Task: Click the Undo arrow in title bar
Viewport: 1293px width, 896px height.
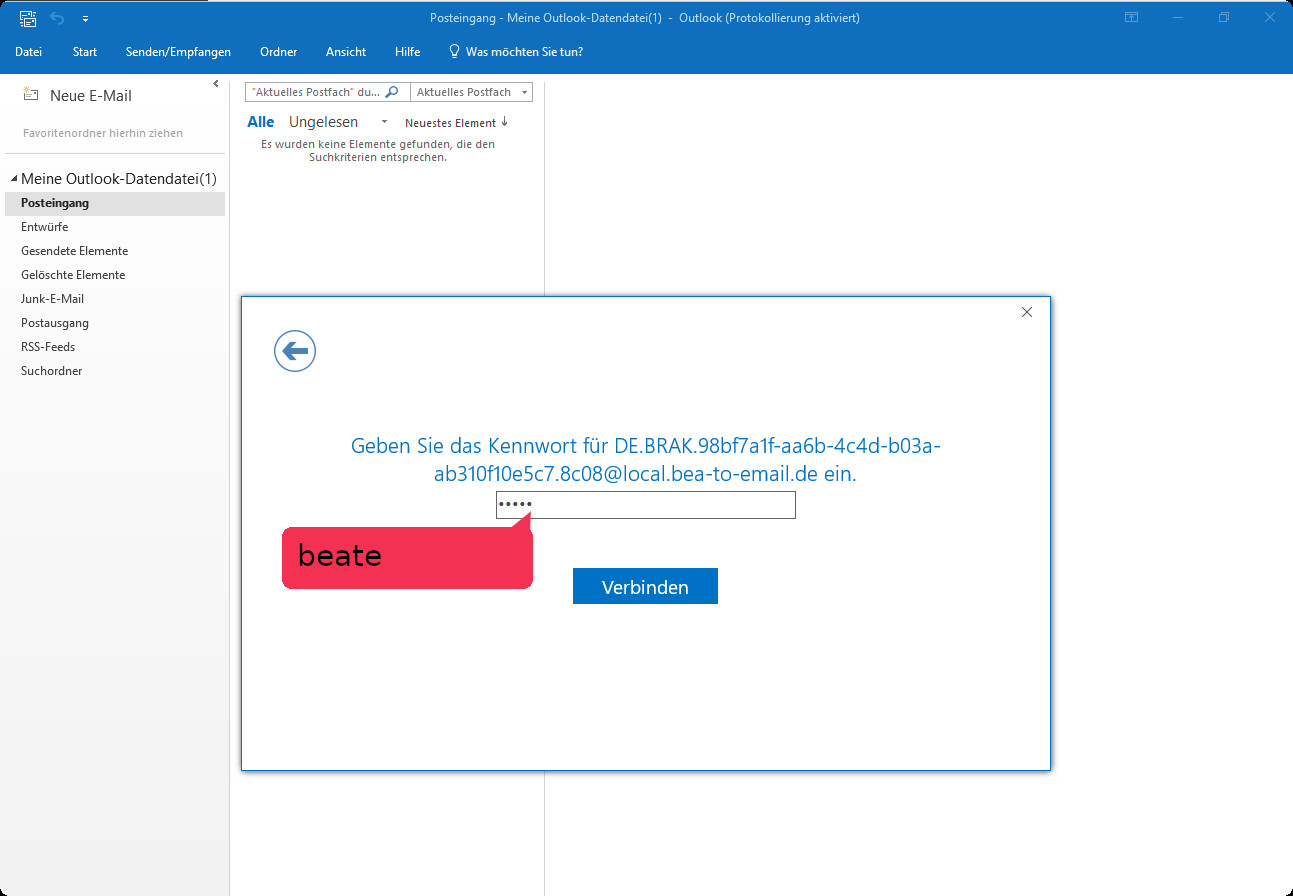Action: (58, 18)
